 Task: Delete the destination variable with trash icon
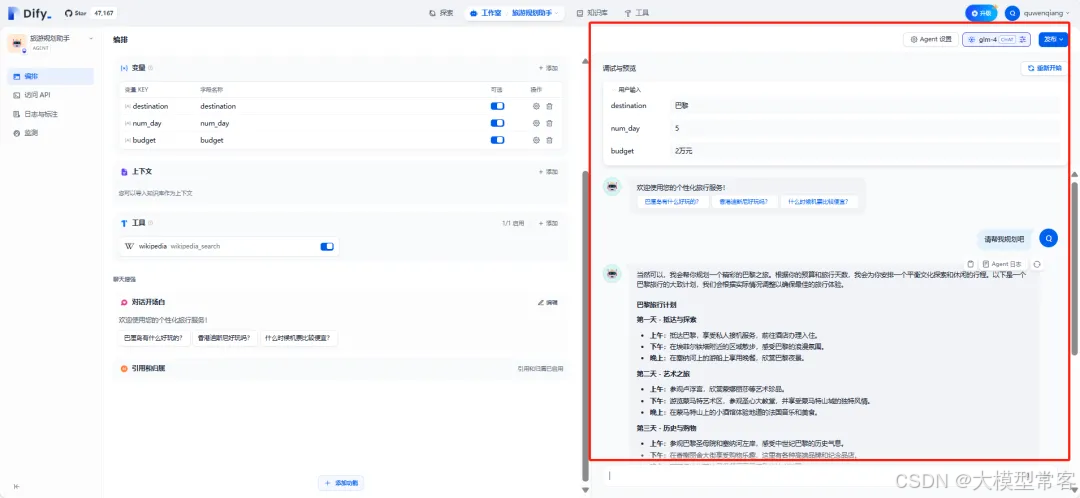(549, 106)
